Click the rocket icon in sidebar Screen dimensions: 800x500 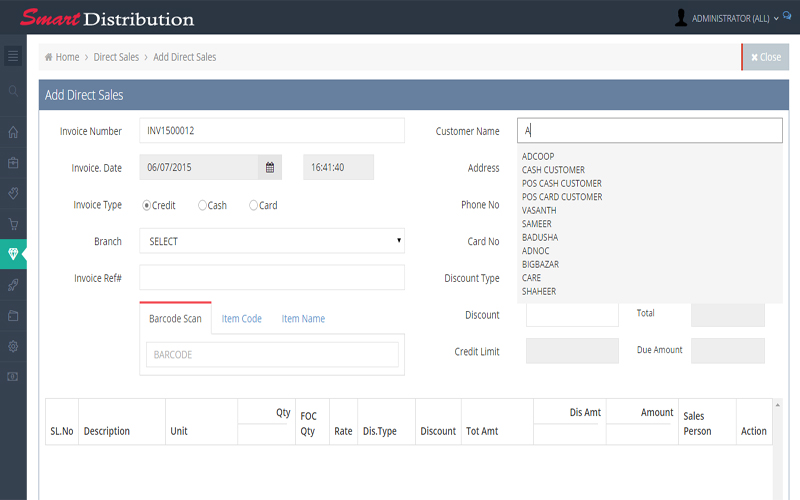tap(13, 285)
